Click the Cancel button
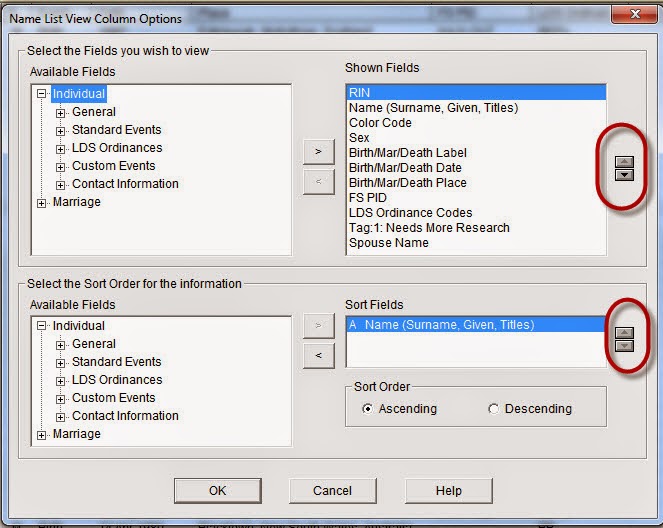This screenshot has height=528, width=663. [332, 490]
